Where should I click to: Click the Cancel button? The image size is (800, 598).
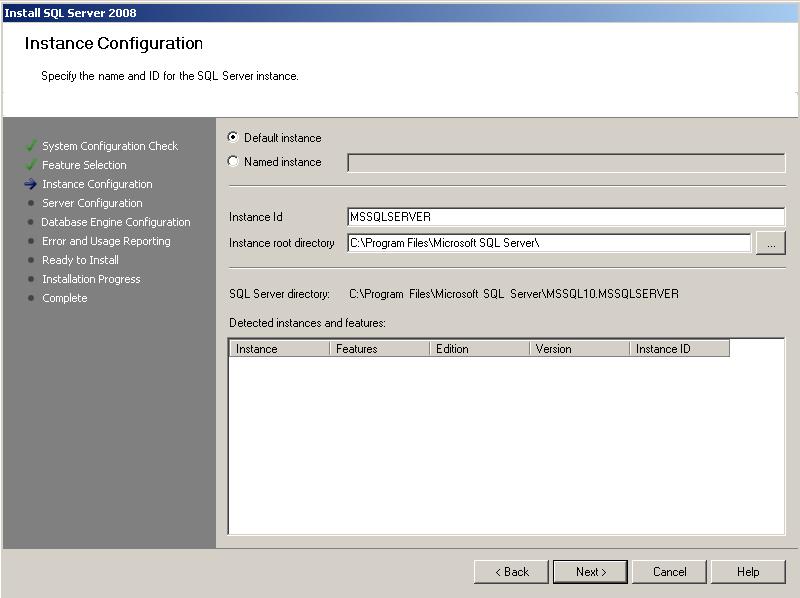pos(669,572)
